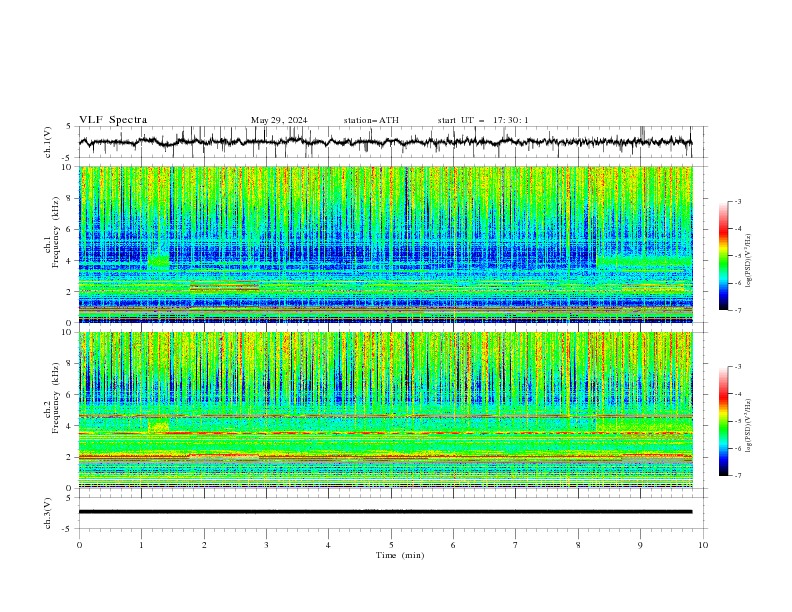Click the upper 'log(PSD)(V²/Hz)' color bar label

748,261
